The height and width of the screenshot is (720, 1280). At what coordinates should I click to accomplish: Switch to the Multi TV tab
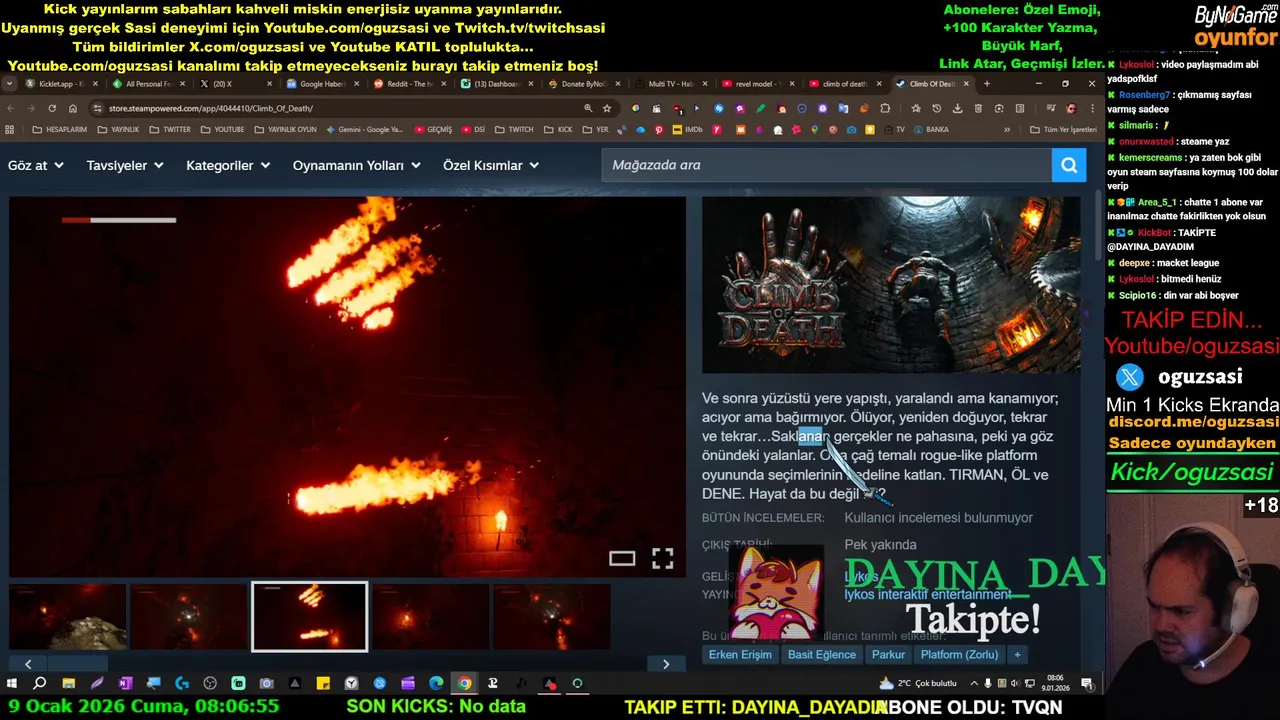click(x=670, y=84)
